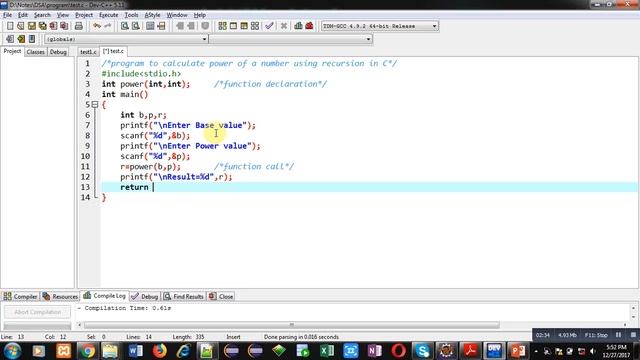
Task: Switch to the test1.c editor tab
Action: [x=88, y=52]
